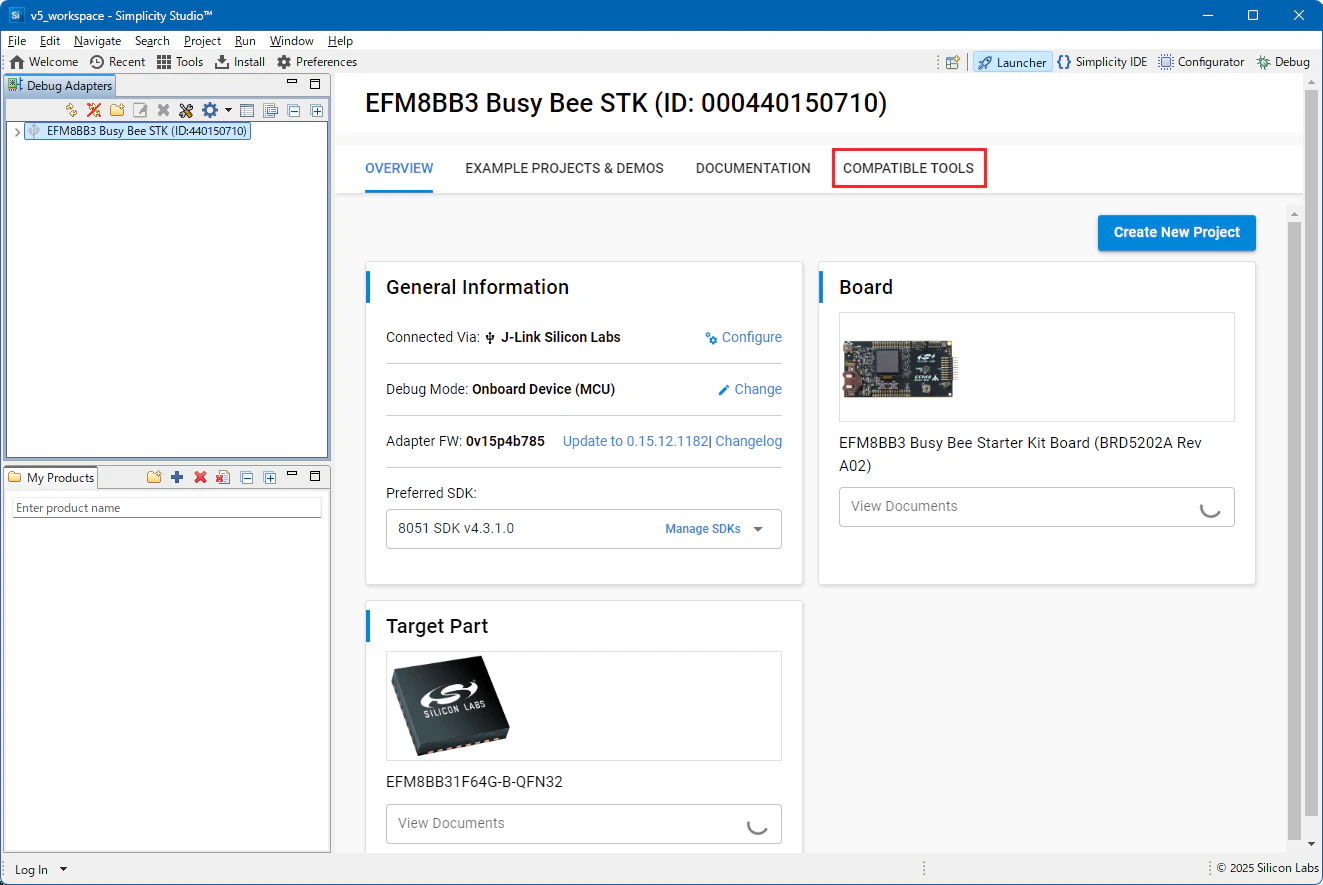Click the new folder icon in Debug Adapters toolbar
Viewport: 1323px width, 885px height.
[x=117, y=110]
